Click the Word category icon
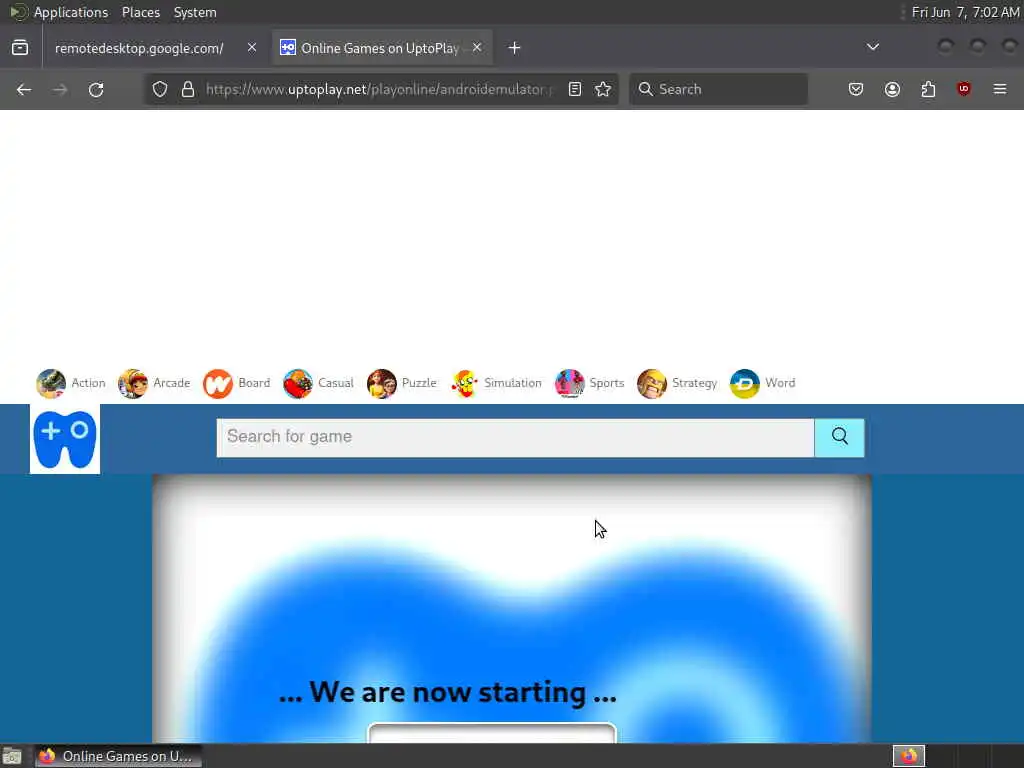The height and width of the screenshot is (768, 1024). (744, 383)
